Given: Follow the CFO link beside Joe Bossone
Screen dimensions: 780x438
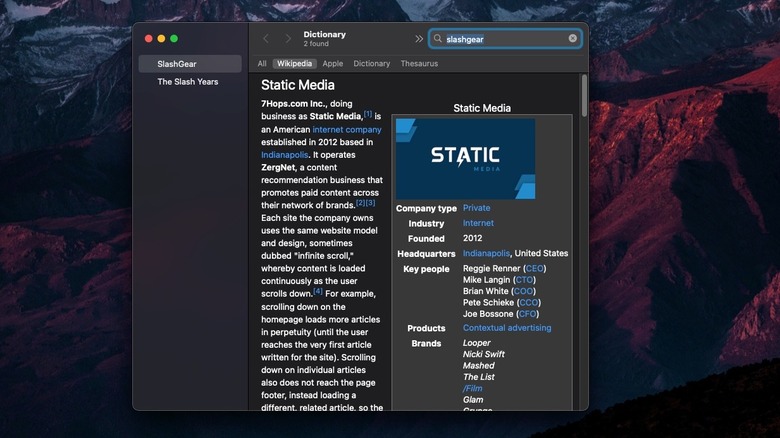Looking at the screenshot, I should click(527, 314).
